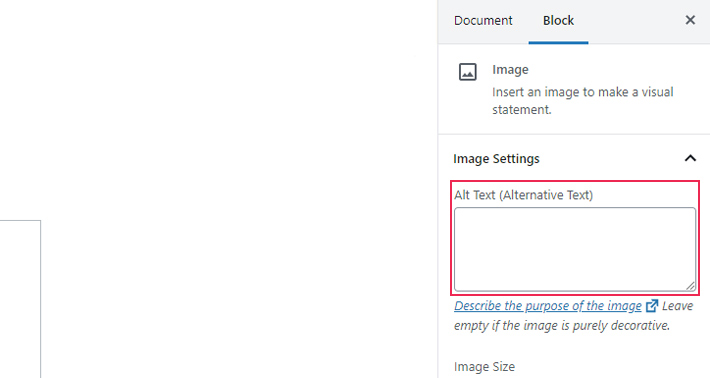Collapse the Image Settings panel chevron

tap(690, 158)
